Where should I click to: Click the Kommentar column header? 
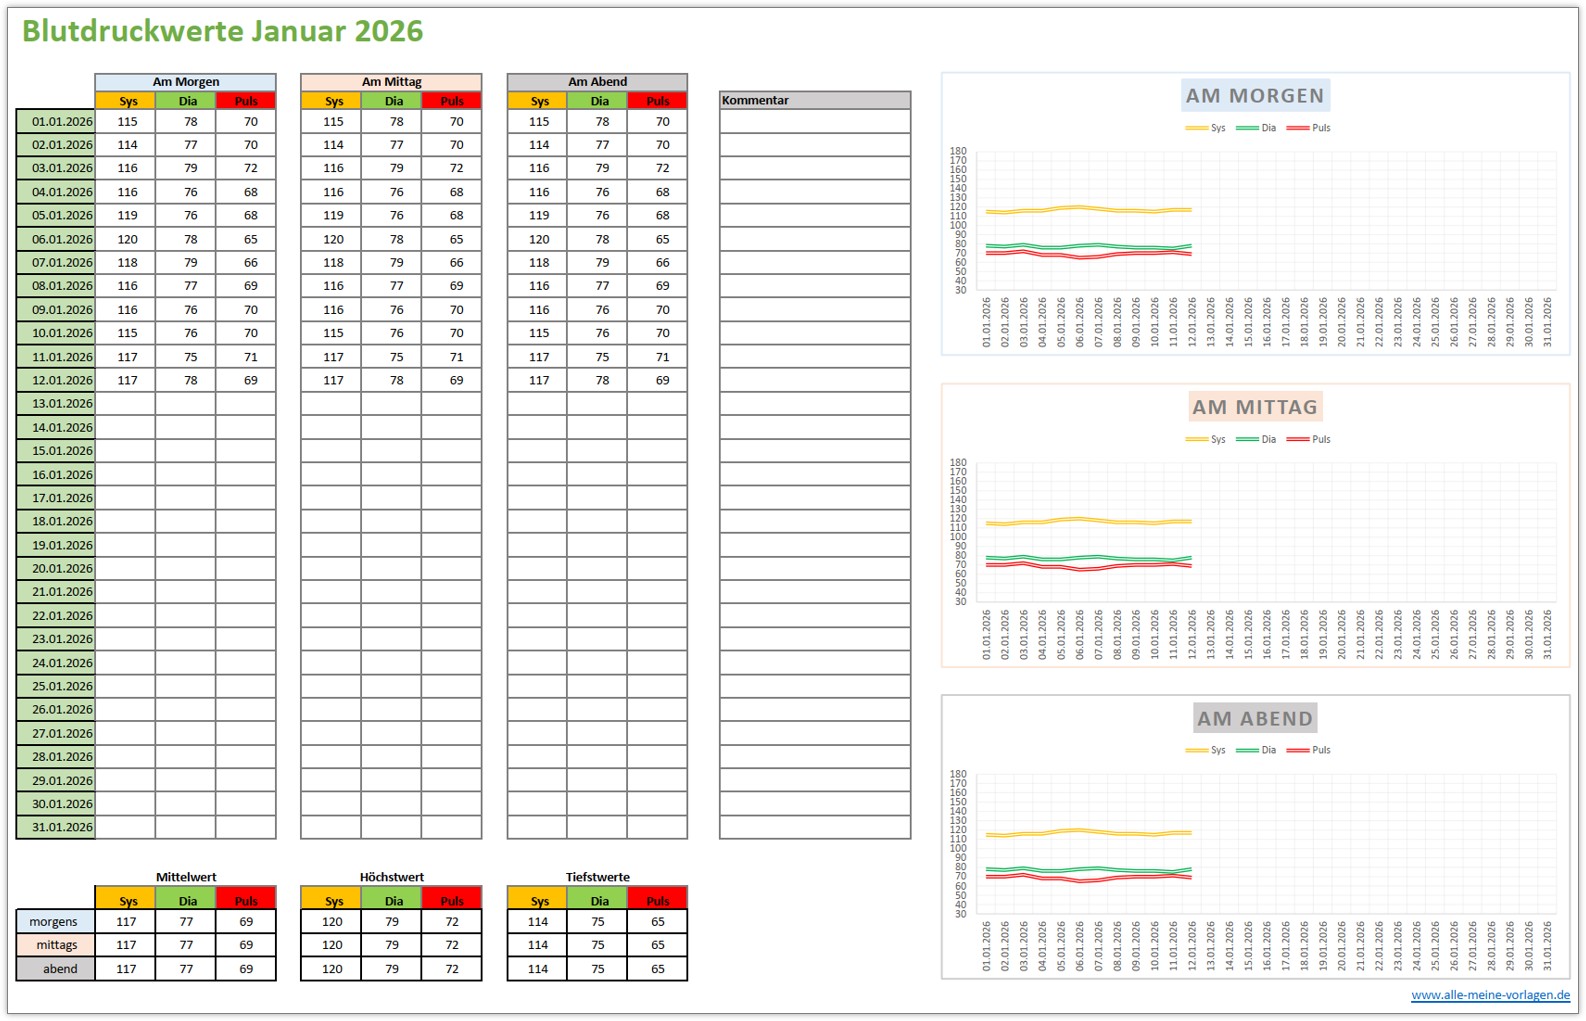click(x=814, y=100)
